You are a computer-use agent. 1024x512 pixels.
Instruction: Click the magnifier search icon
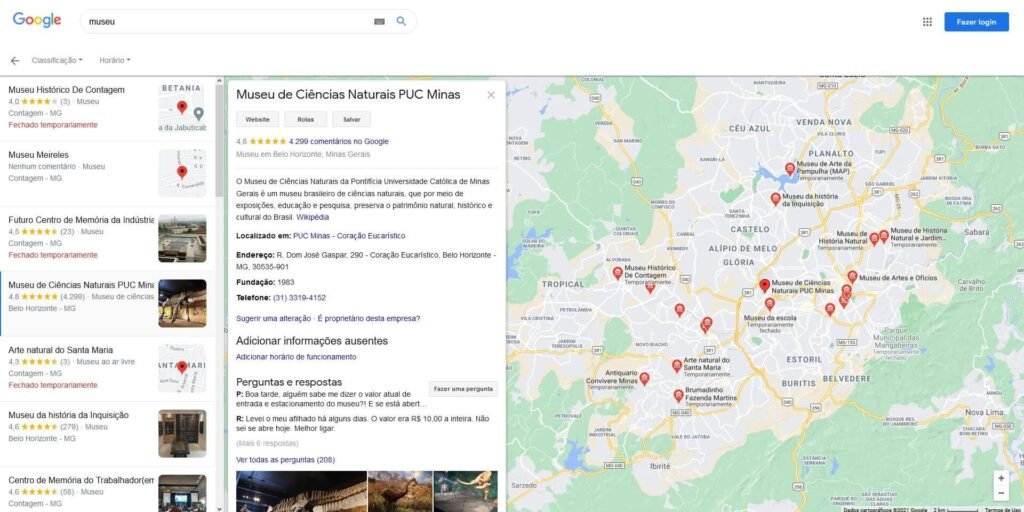[401, 21]
